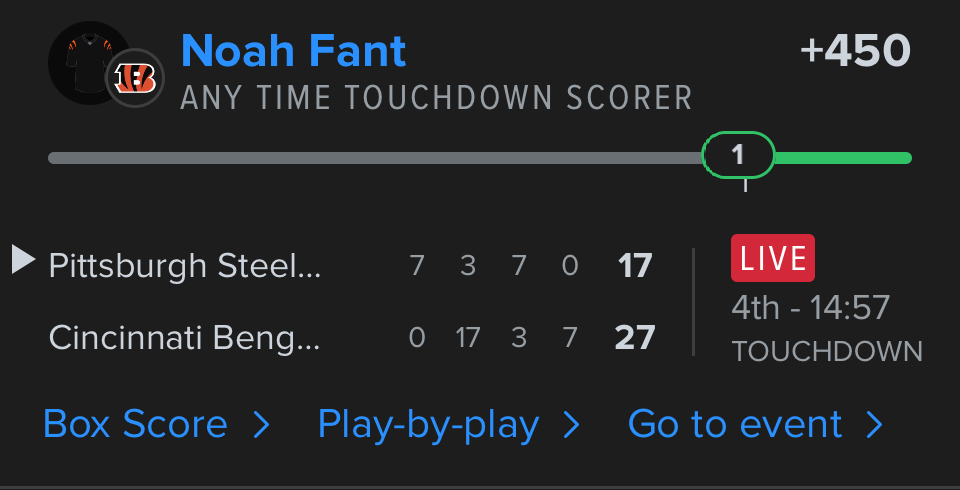Viewport: 960px width, 490px height.
Task: Click the chevron after Go to event
Action: (876, 426)
